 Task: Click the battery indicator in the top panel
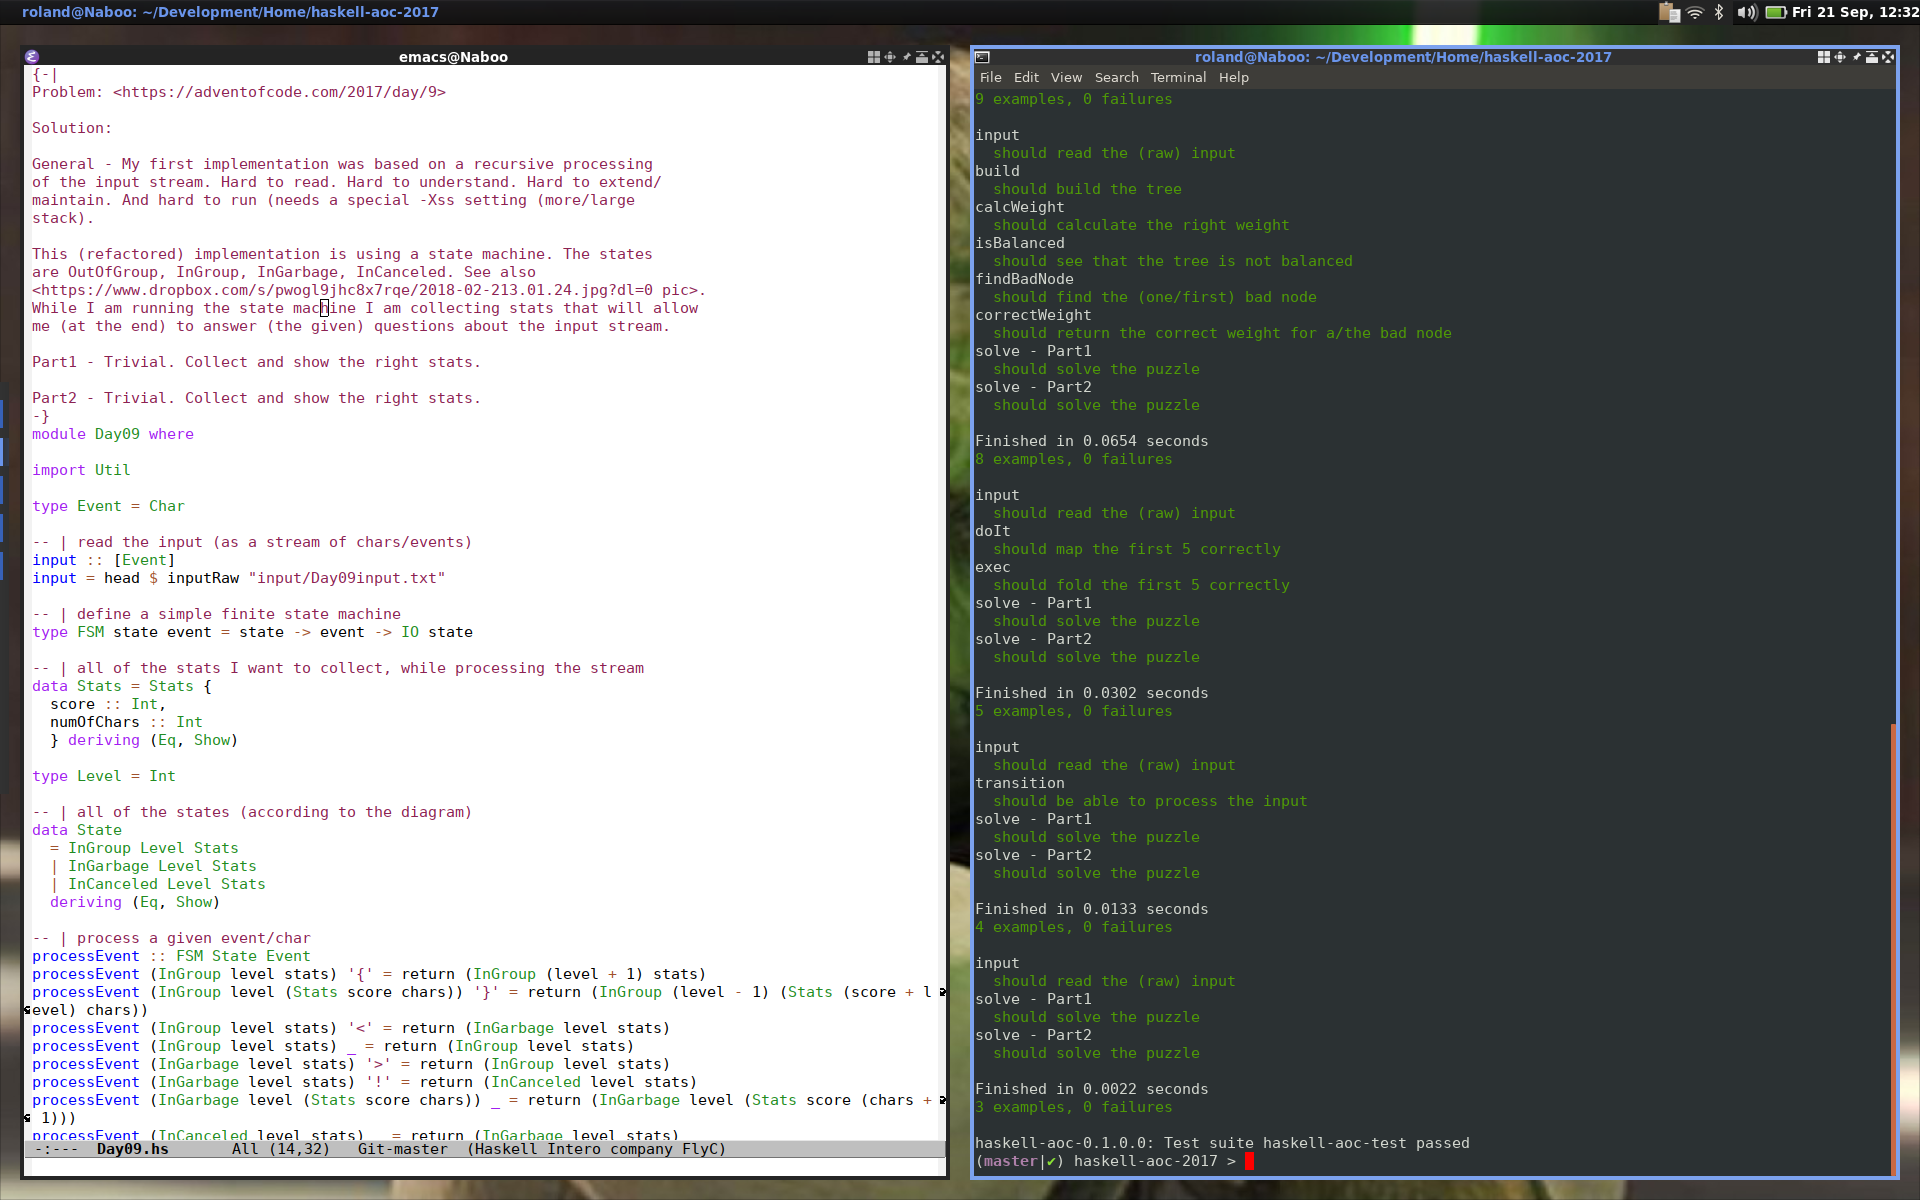pos(1776,12)
